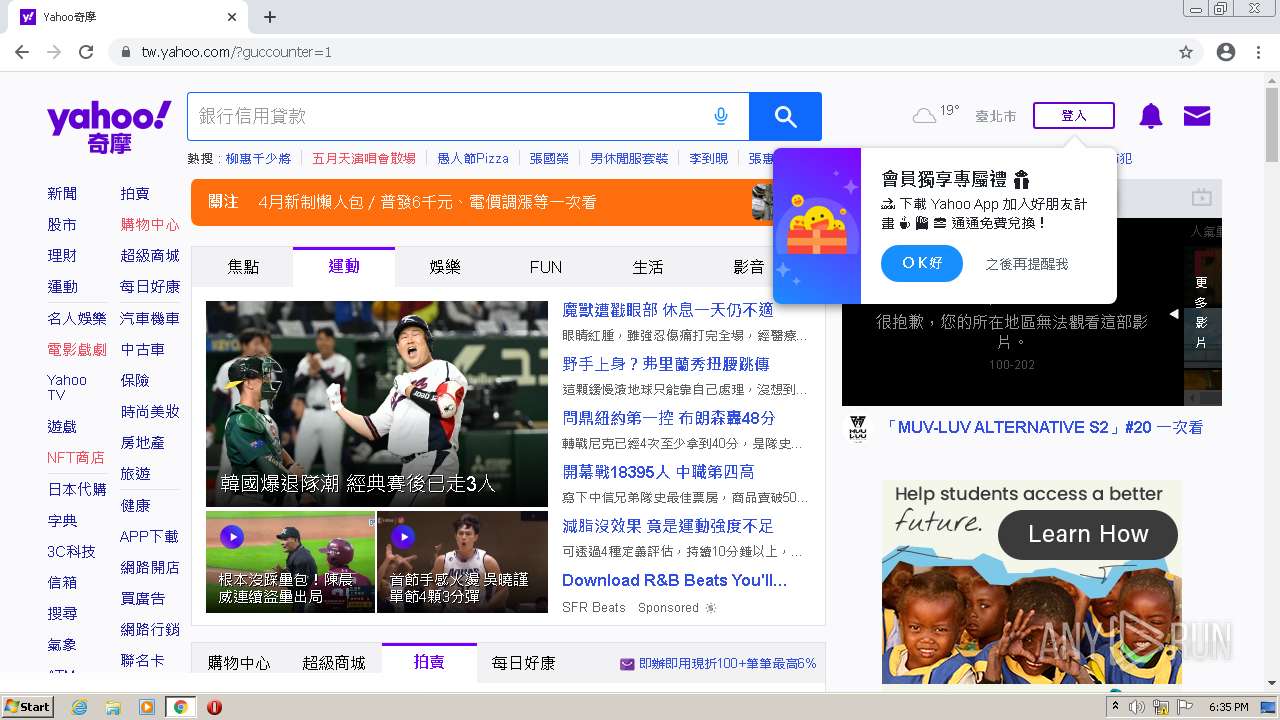Click the site lock icon in address bar
The width and height of the screenshot is (1280, 720).
(125, 52)
